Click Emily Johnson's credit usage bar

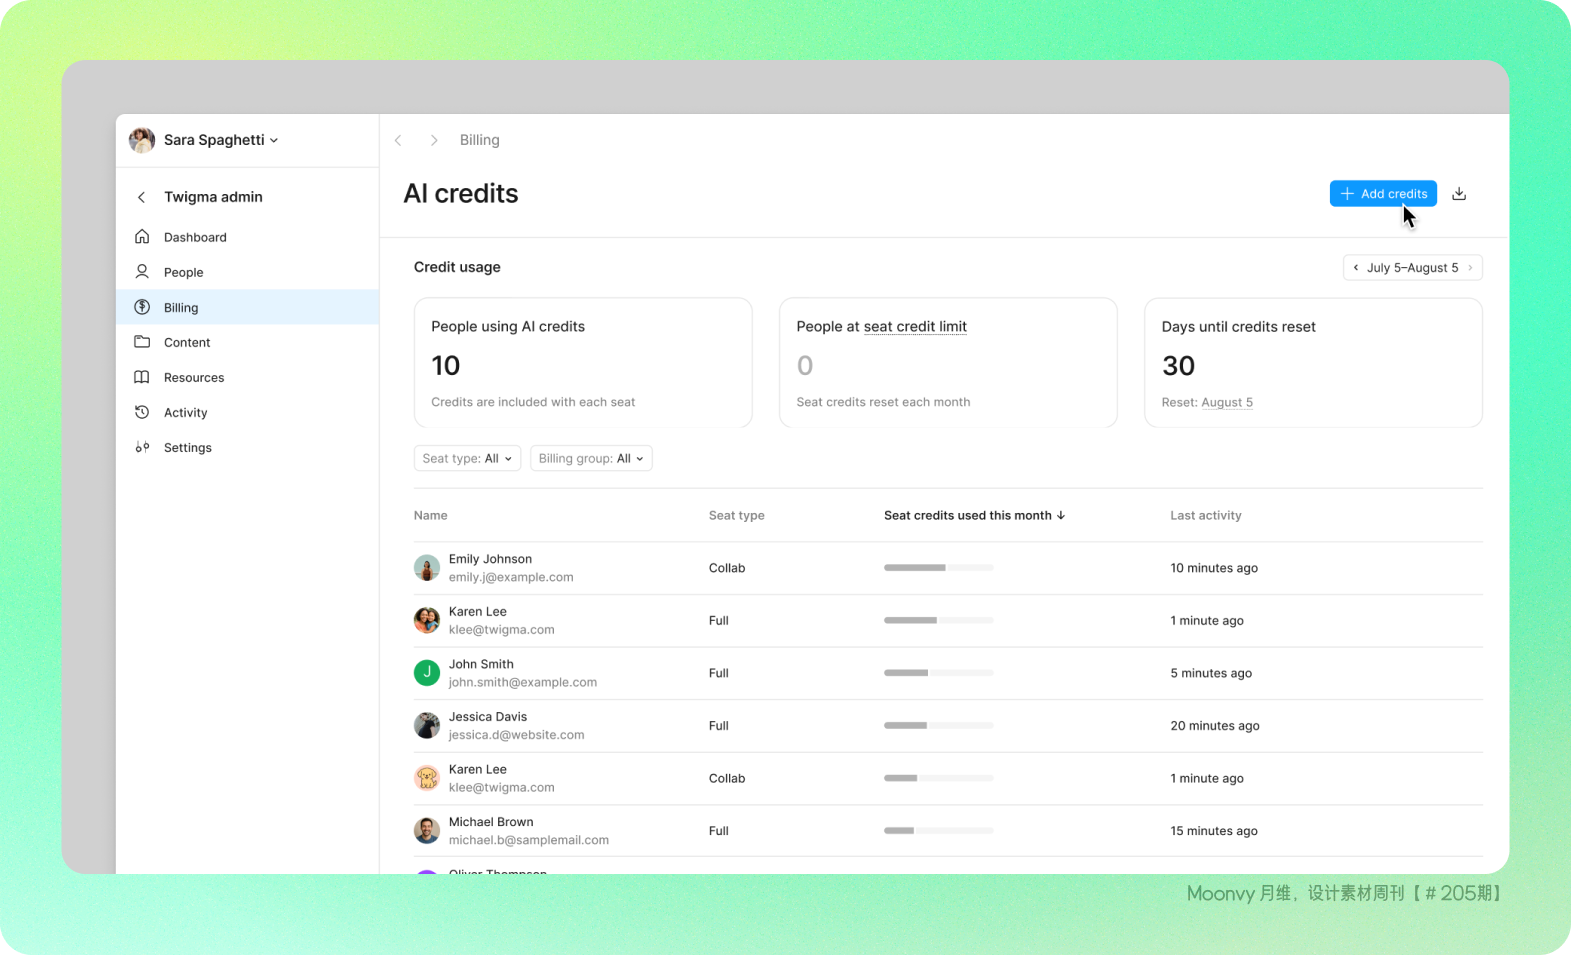(938, 568)
